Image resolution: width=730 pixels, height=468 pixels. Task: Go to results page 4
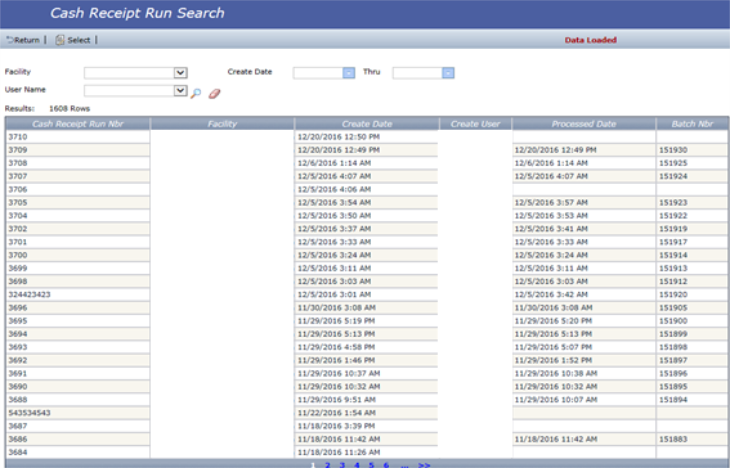tap(357, 465)
